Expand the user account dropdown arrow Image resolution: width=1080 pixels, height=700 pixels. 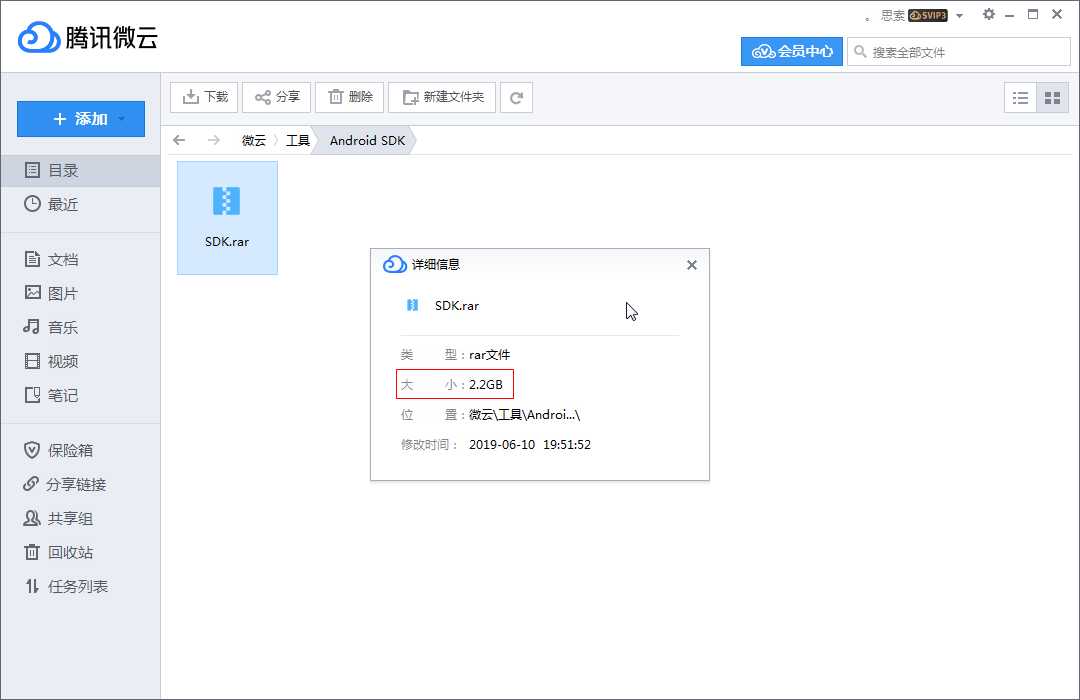click(x=959, y=16)
